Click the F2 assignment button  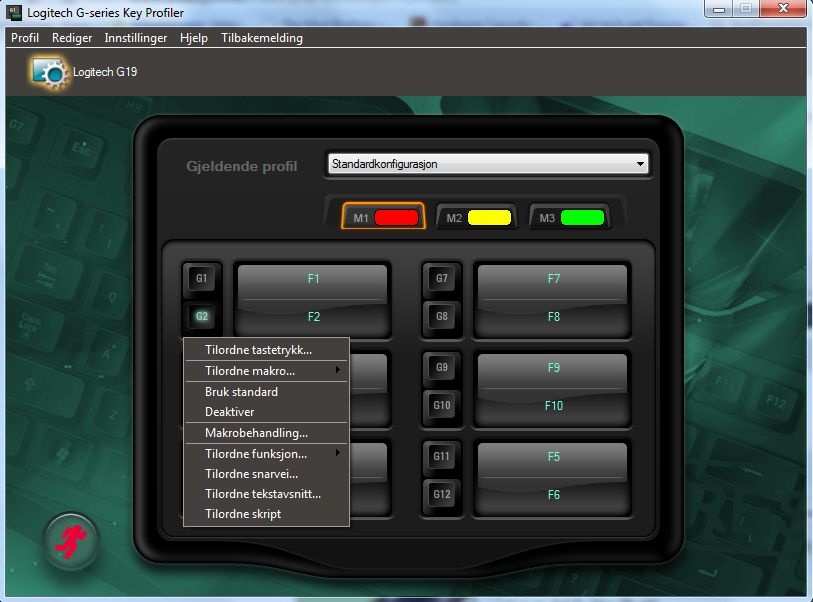tap(313, 317)
